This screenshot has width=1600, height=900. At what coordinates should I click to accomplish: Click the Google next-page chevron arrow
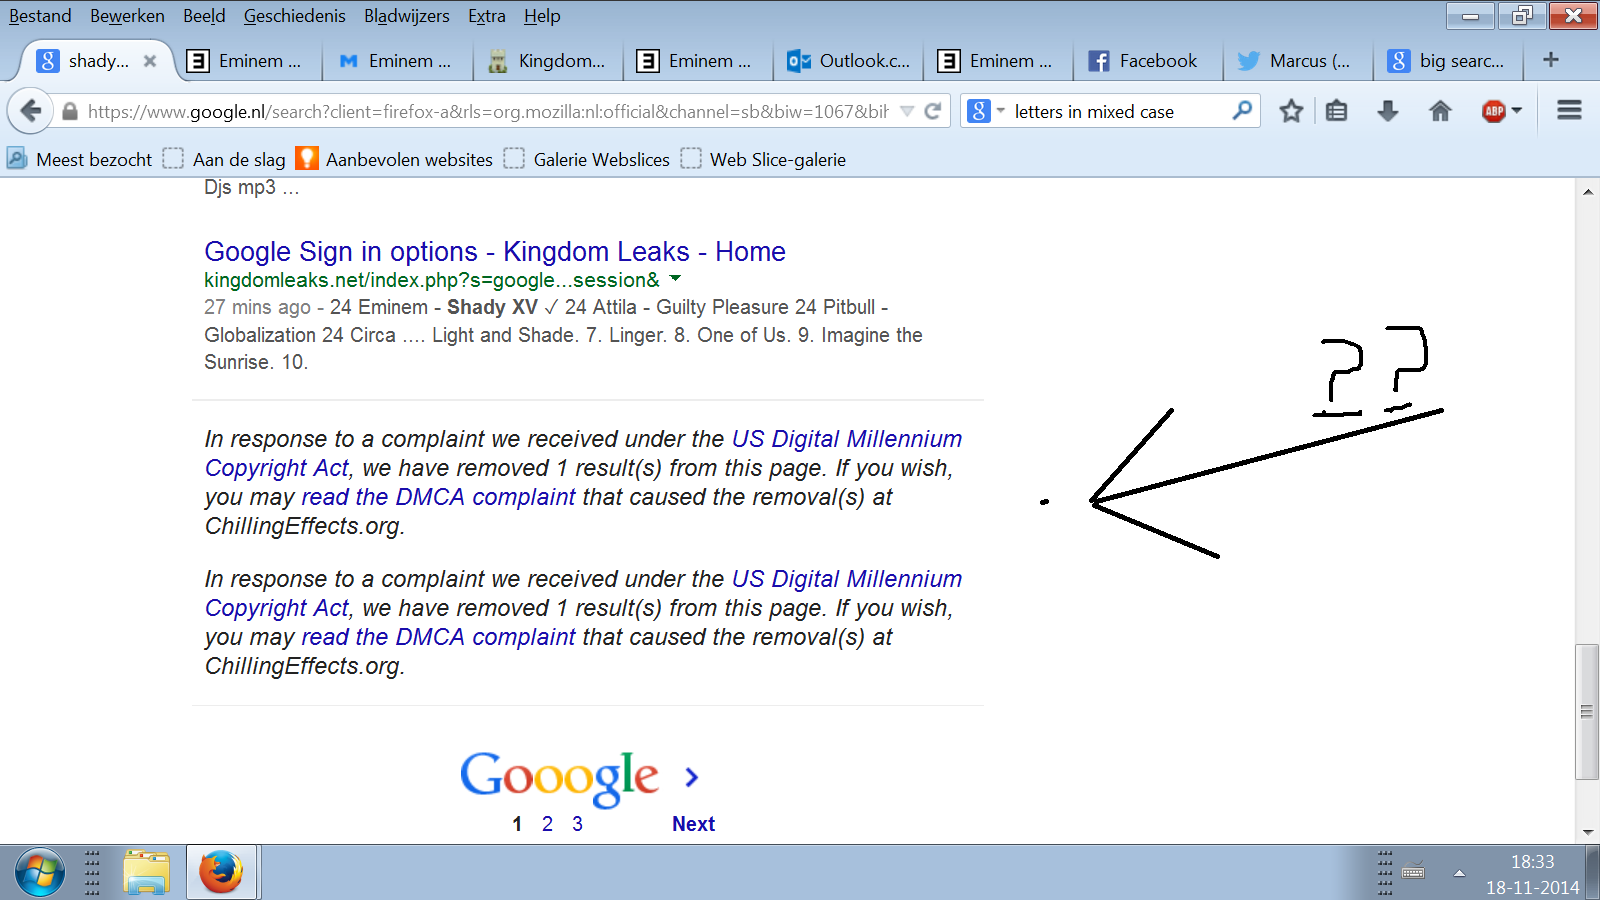(691, 777)
